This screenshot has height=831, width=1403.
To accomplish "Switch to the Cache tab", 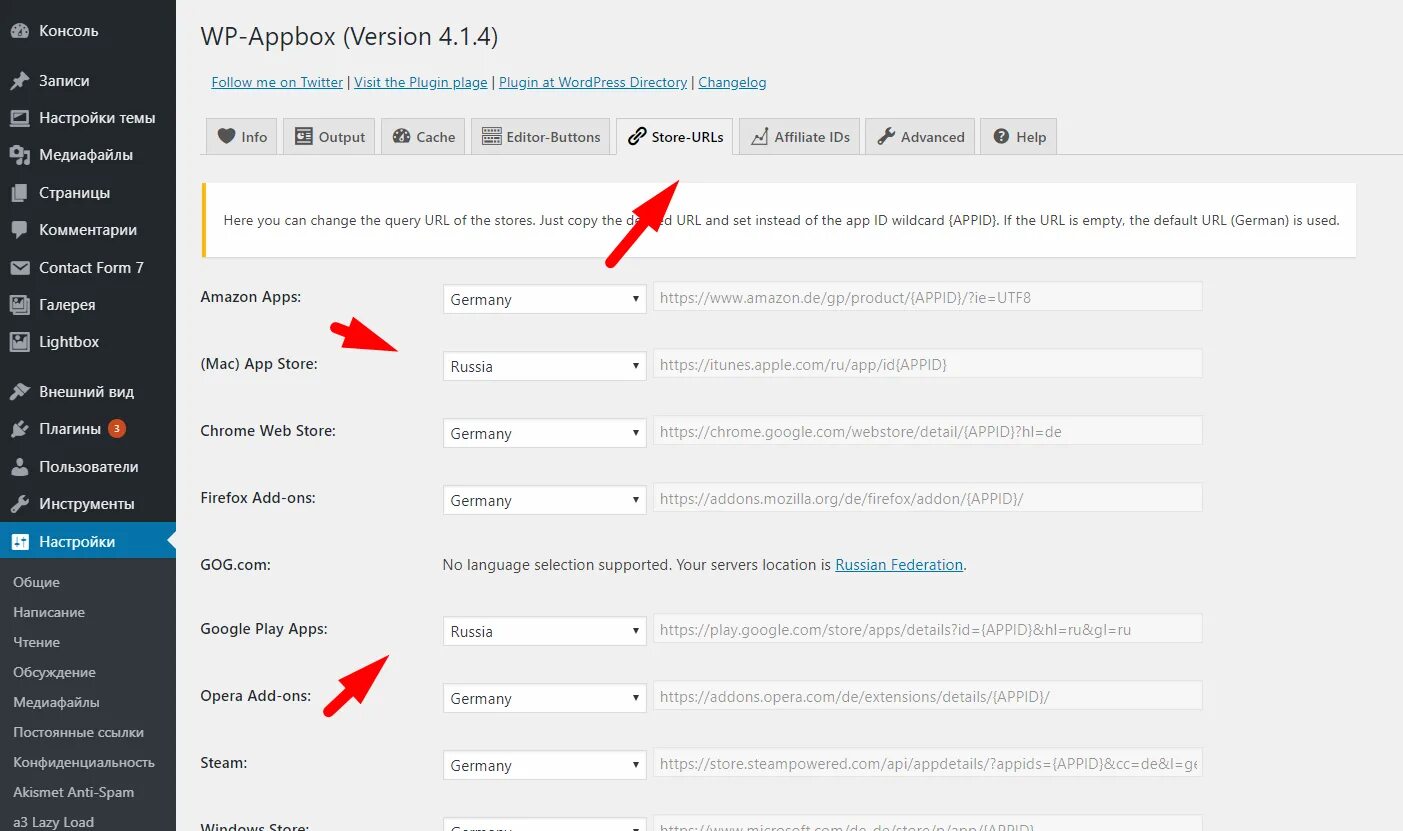I will 423,137.
